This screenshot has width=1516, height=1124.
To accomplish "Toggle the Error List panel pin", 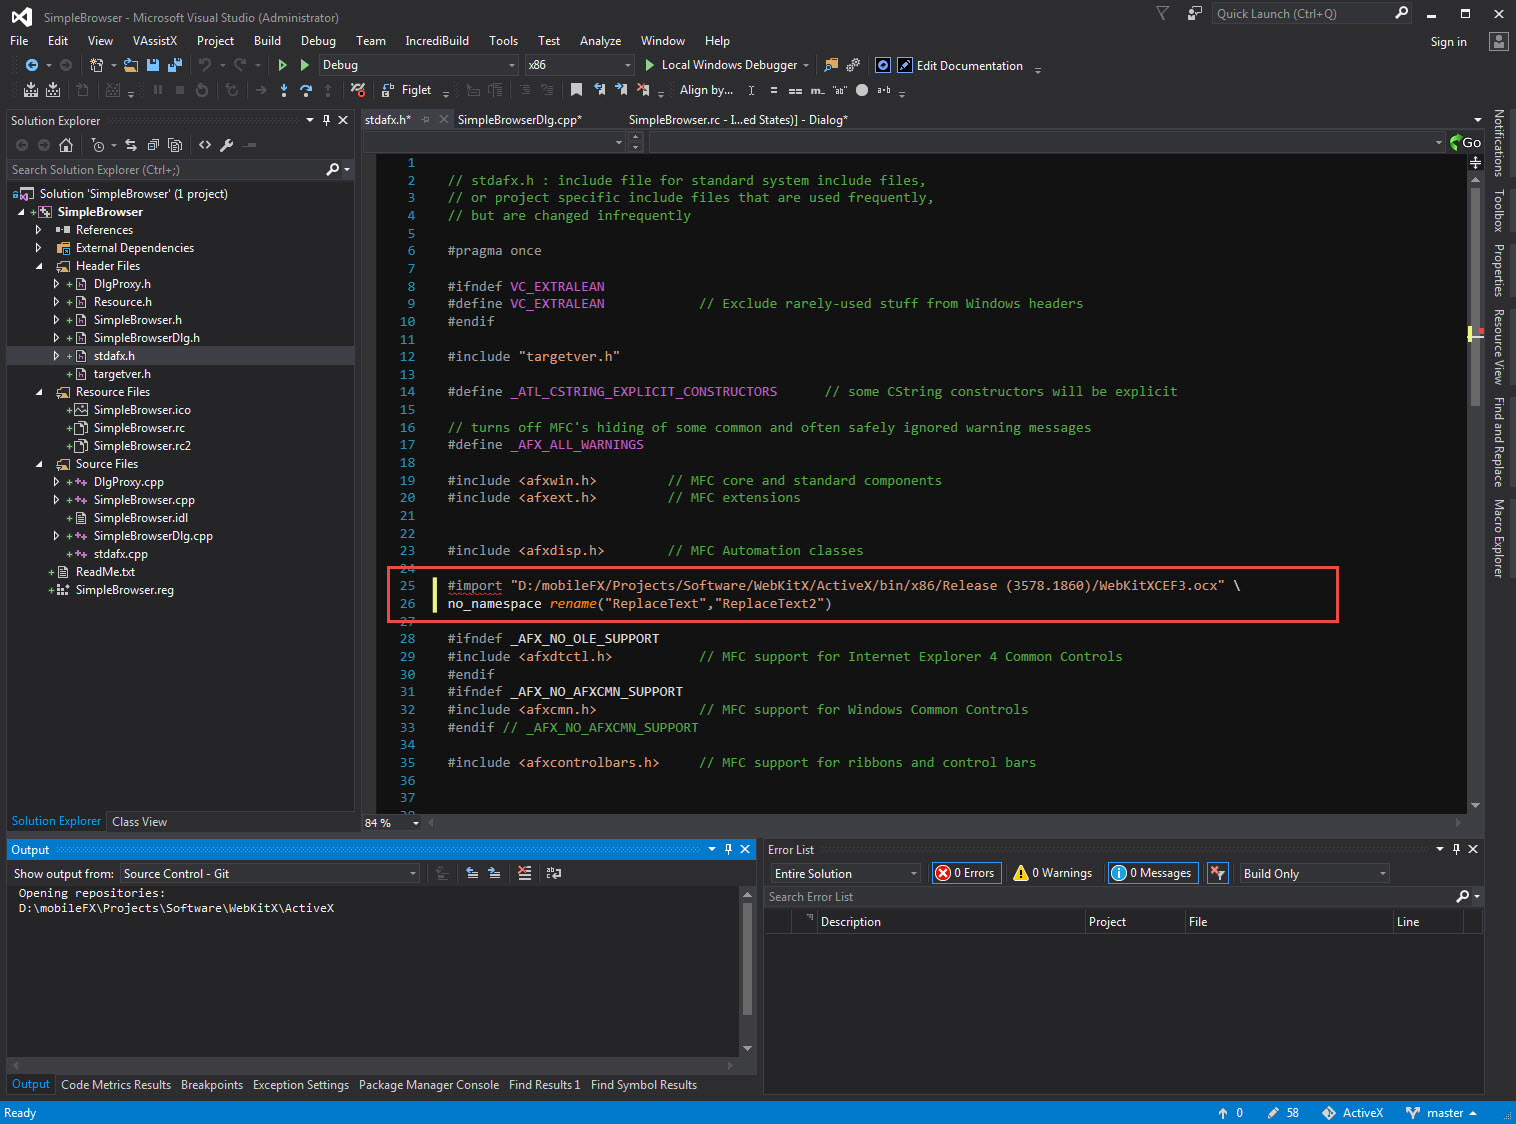I will pyautogui.click(x=1456, y=849).
